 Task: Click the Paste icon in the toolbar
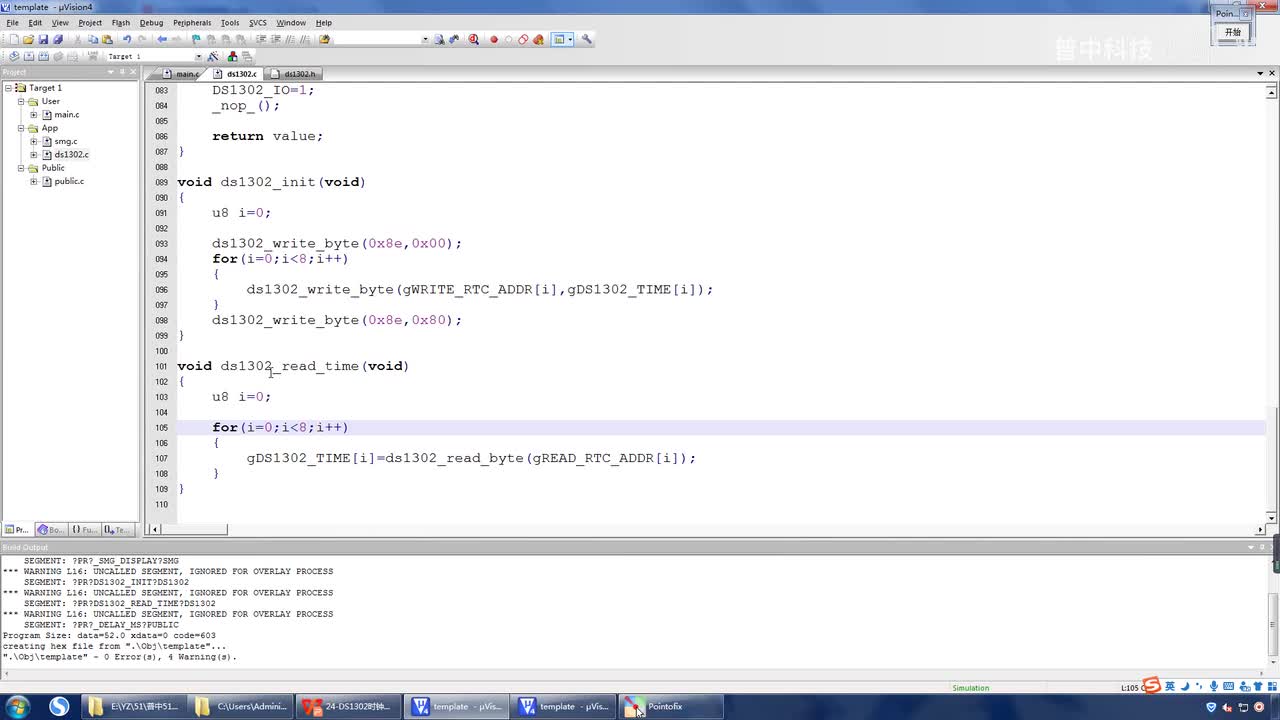[x=107, y=40]
